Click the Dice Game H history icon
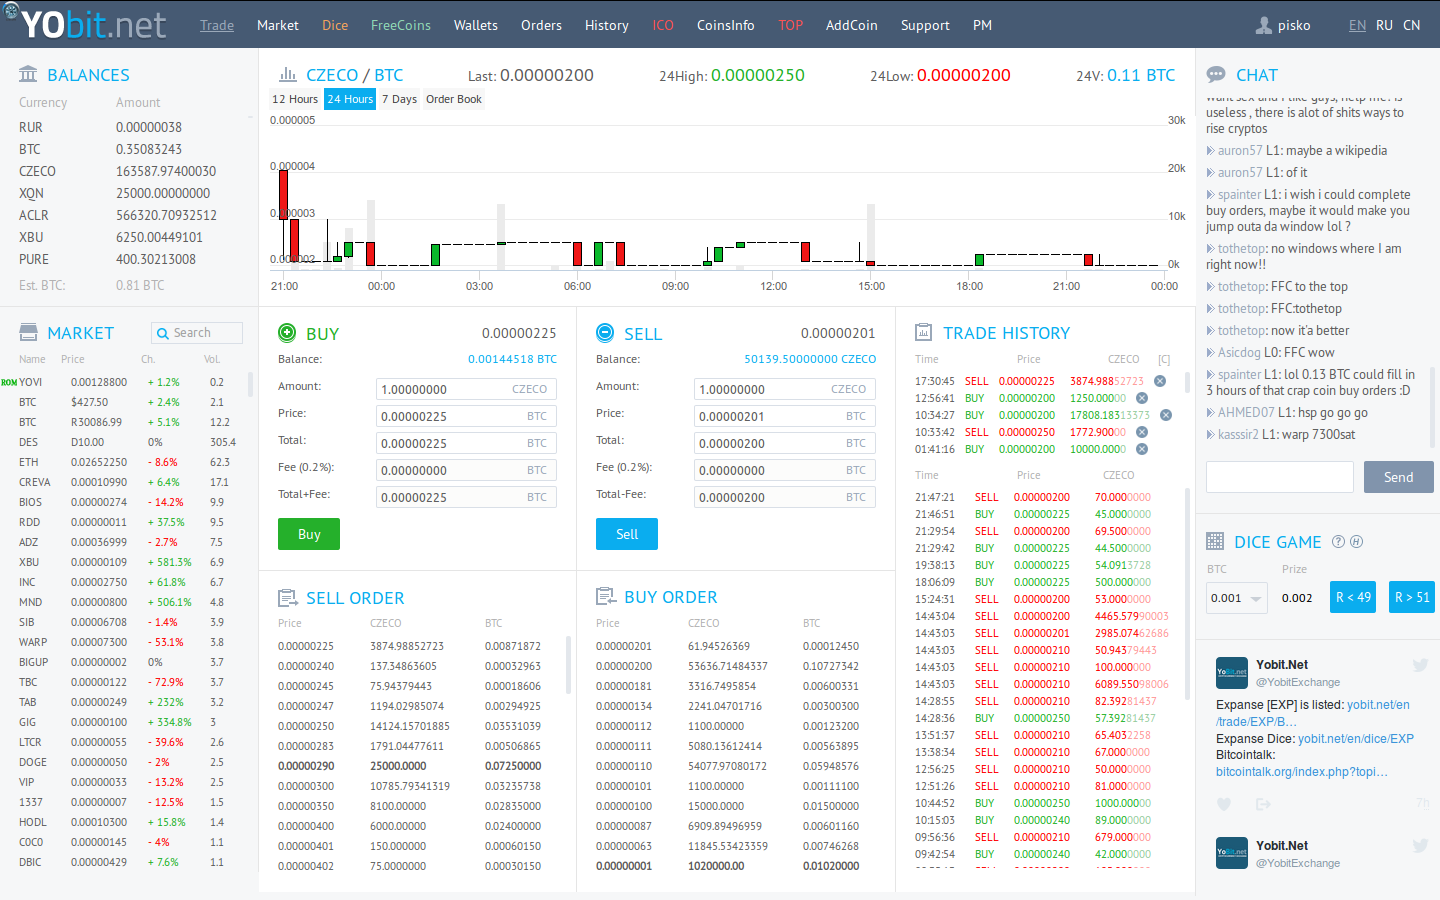 (x=1357, y=542)
